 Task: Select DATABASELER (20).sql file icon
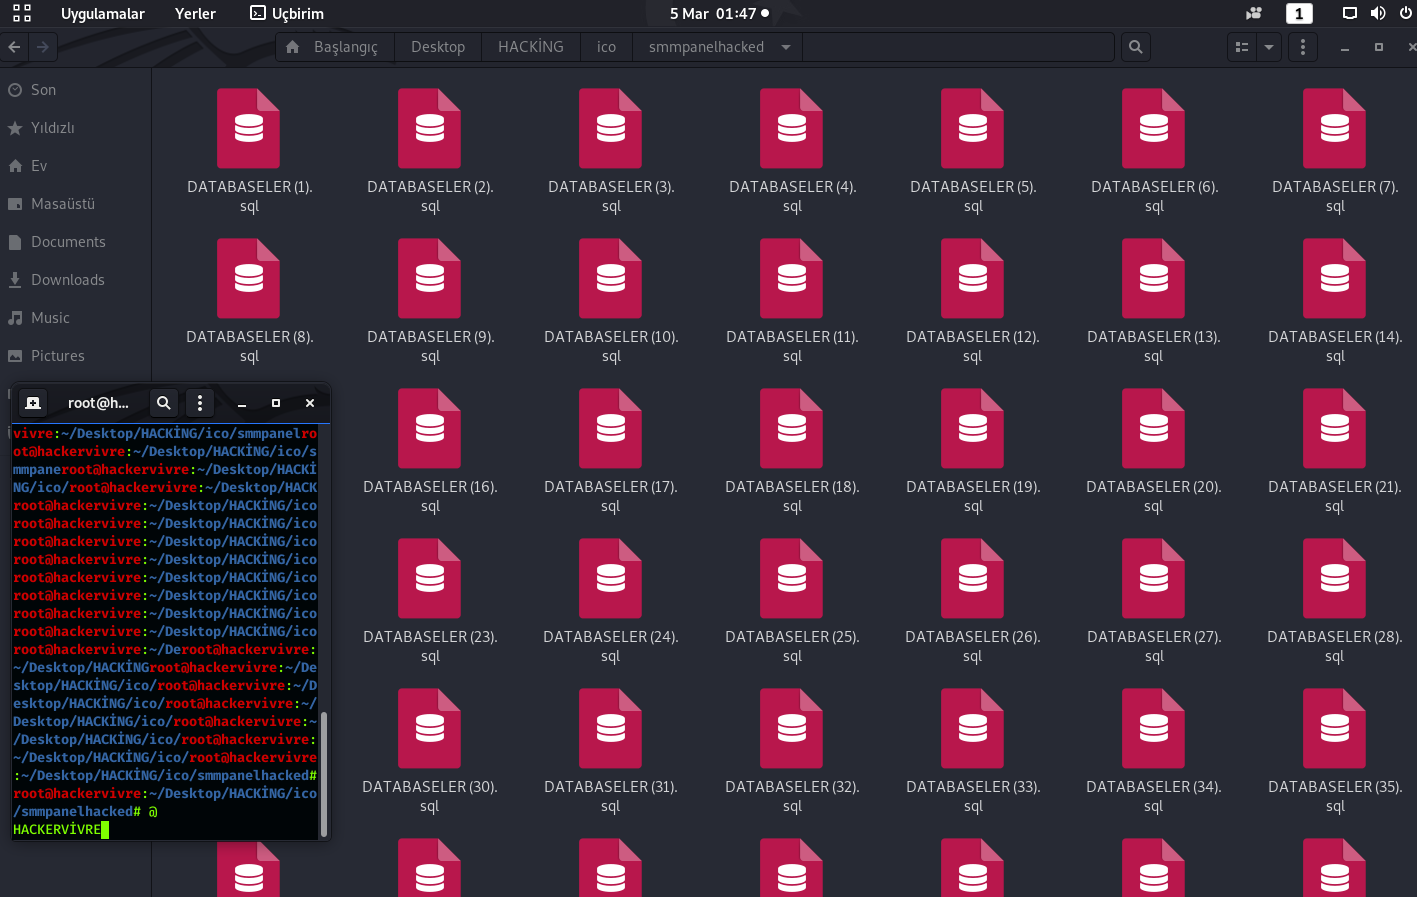point(1154,428)
